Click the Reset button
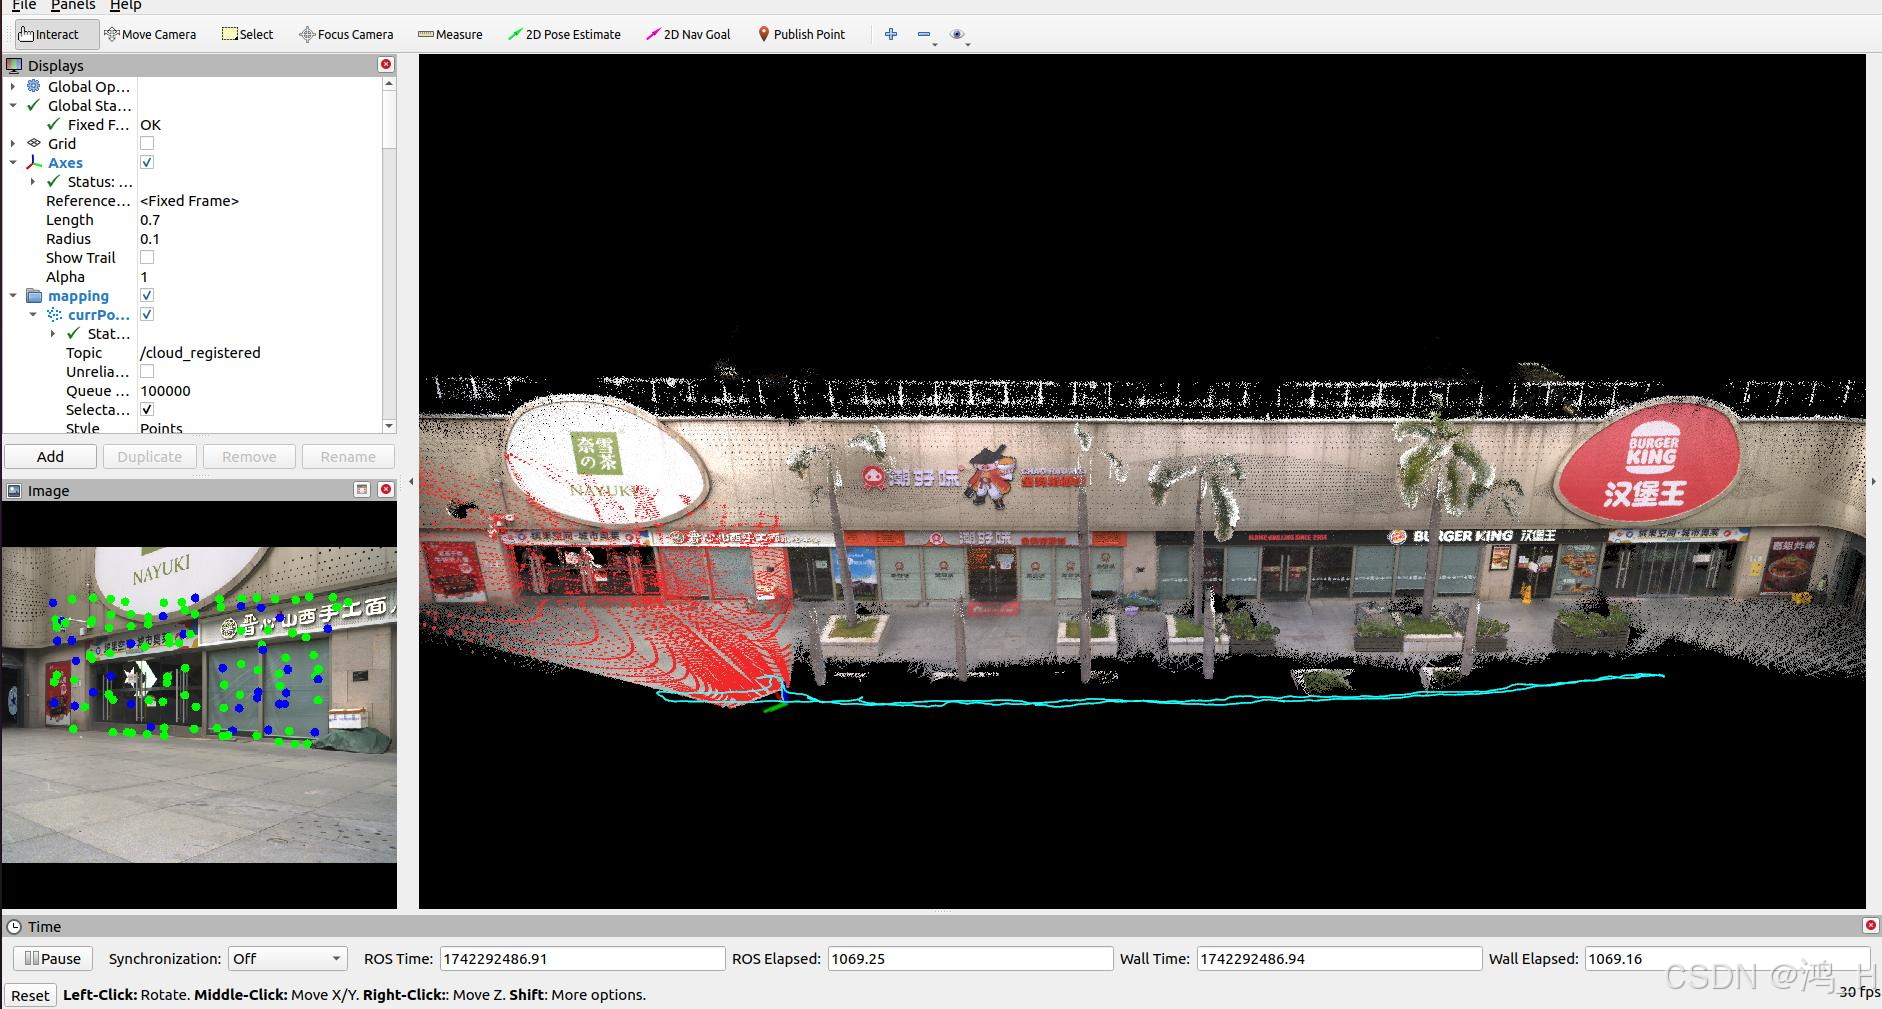Screen dimensions: 1882x1009 click(x=30, y=995)
